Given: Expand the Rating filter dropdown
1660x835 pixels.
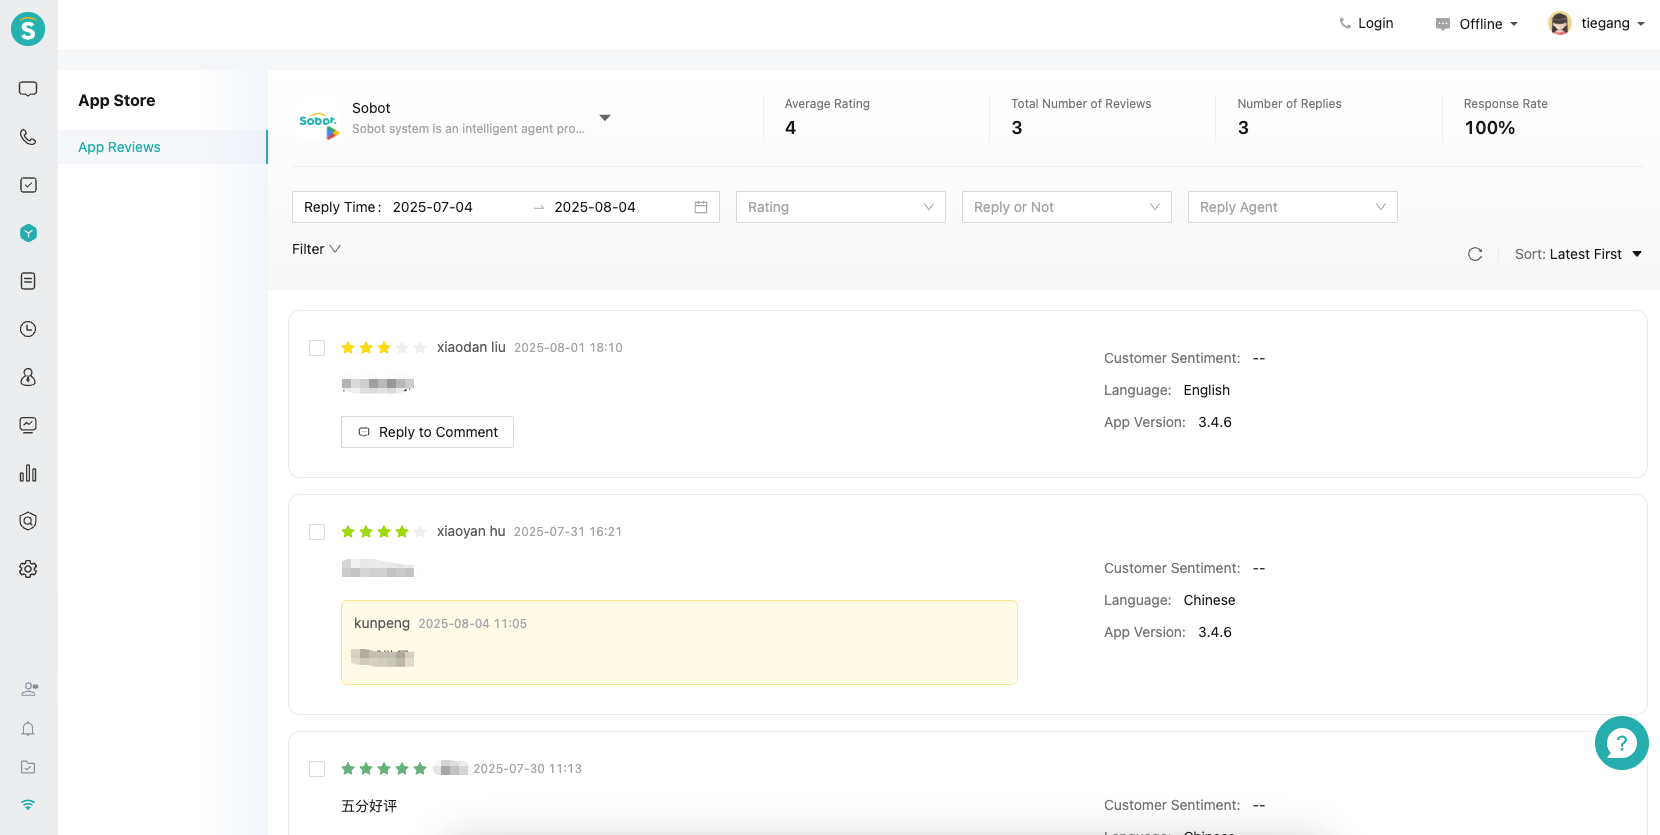Looking at the screenshot, I should pyautogui.click(x=840, y=207).
